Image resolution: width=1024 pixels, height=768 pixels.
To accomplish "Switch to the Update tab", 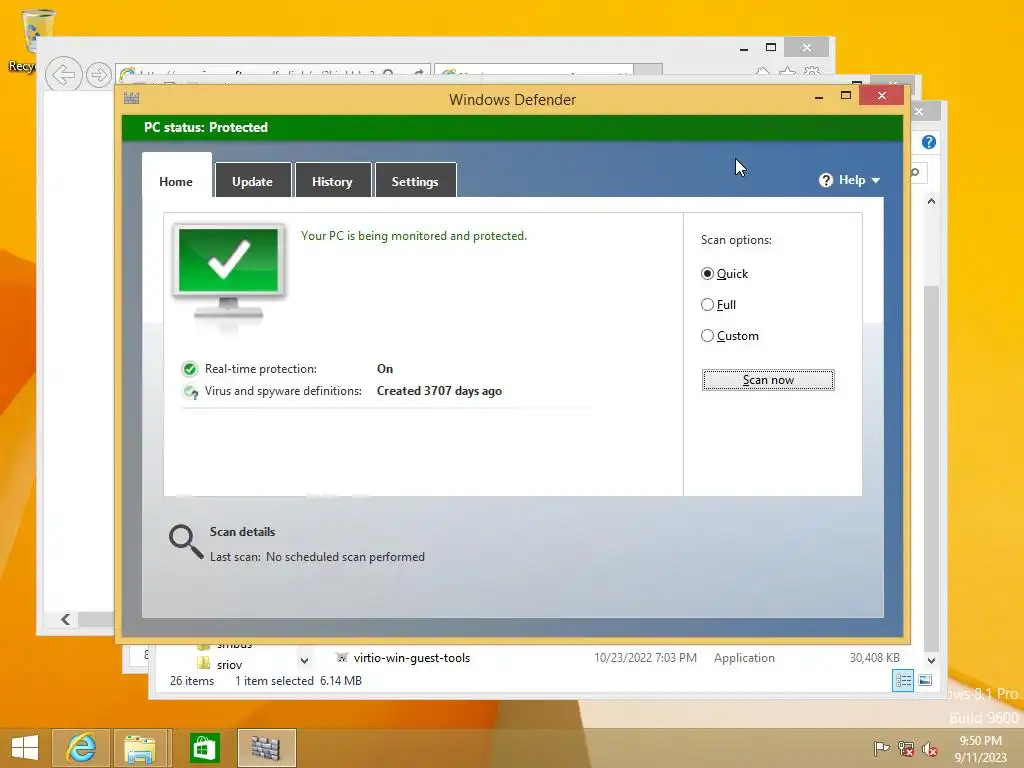I will (x=253, y=181).
